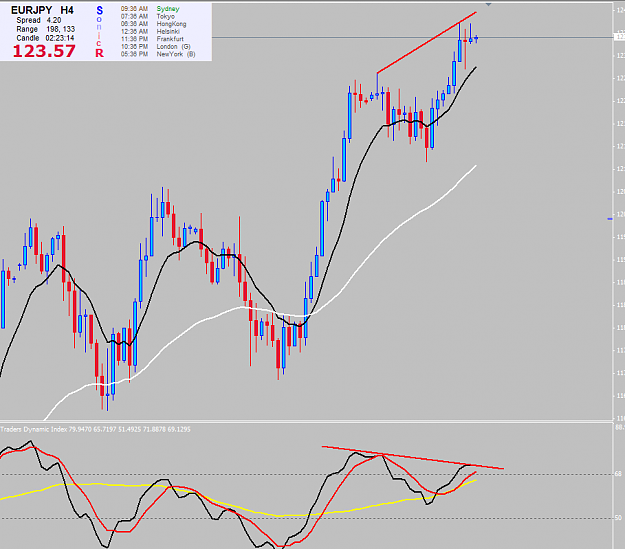Viewport: 625px width, 549px height.
Task: Click the NewYork (B) session label
Action: (x=176, y=54)
